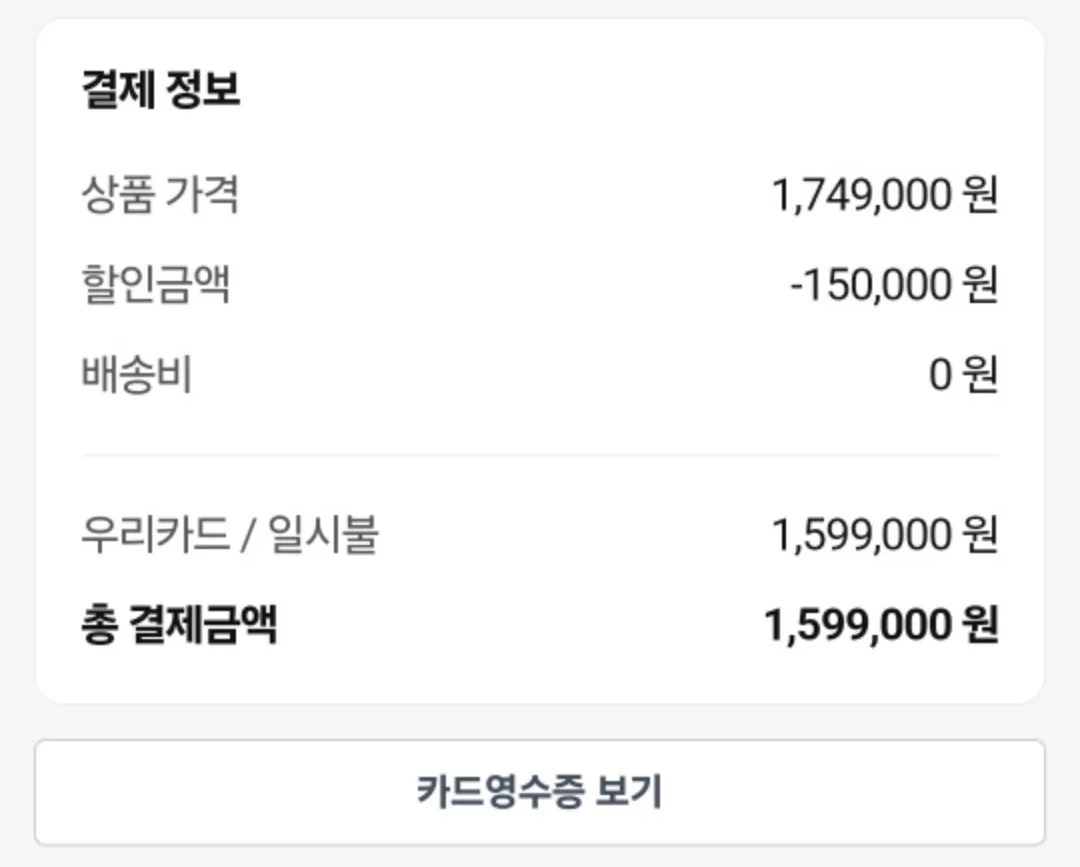1080x867 pixels.
Task: Click the 원 unit in the 배송비 row
Action: (x=980, y=375)
